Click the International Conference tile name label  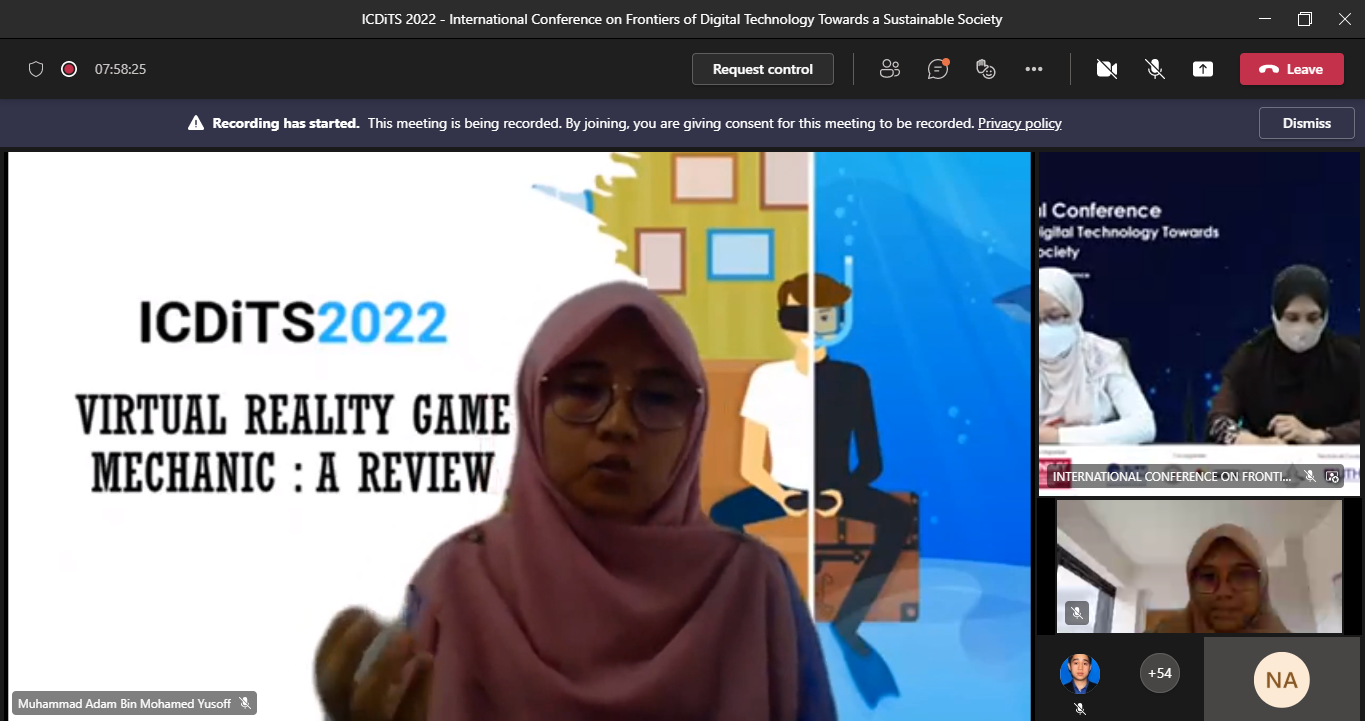pos(1172,477)
